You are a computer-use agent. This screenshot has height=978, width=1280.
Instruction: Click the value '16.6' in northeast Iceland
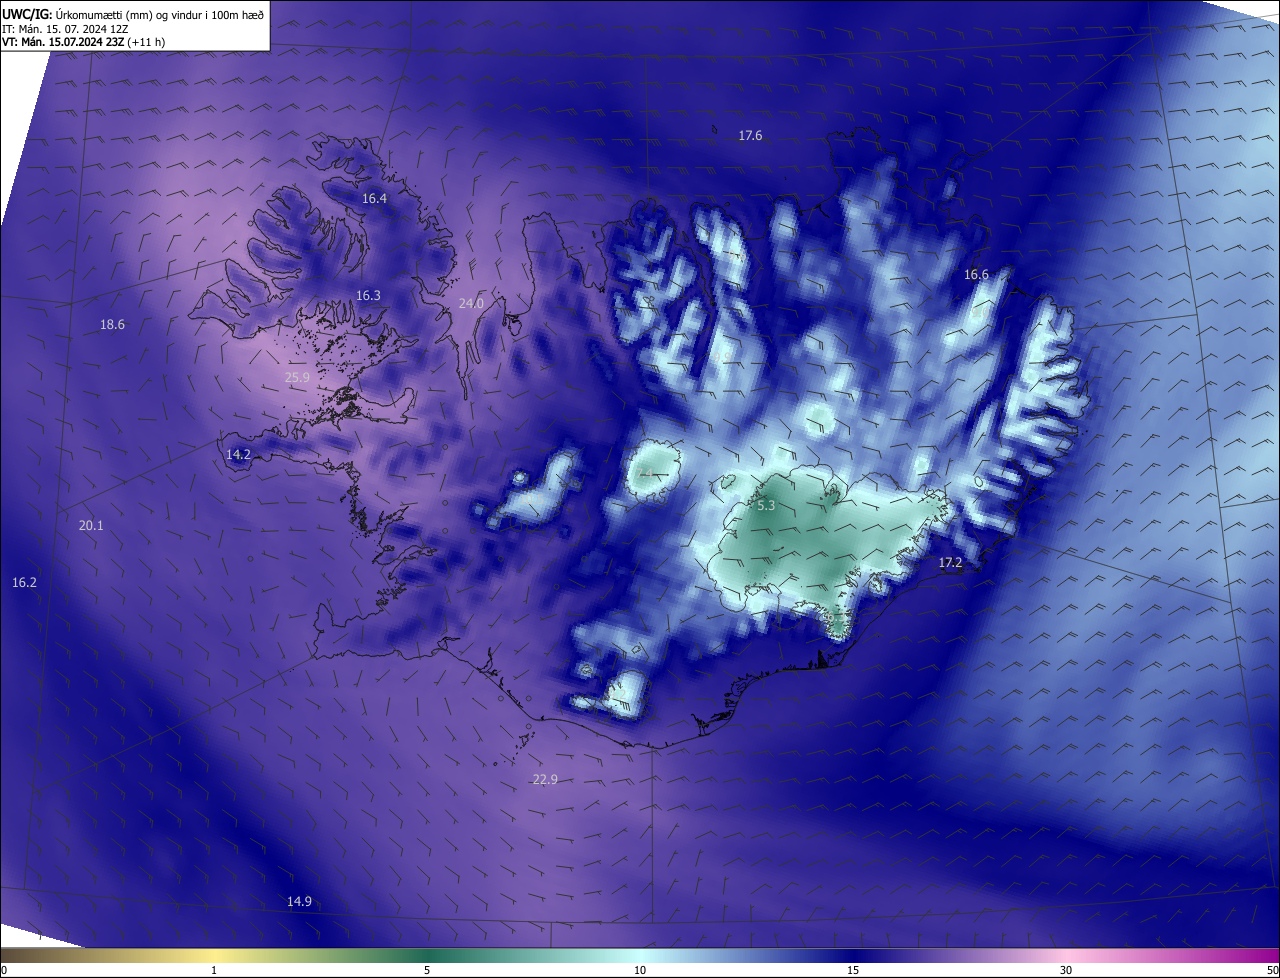pos(976,275)
